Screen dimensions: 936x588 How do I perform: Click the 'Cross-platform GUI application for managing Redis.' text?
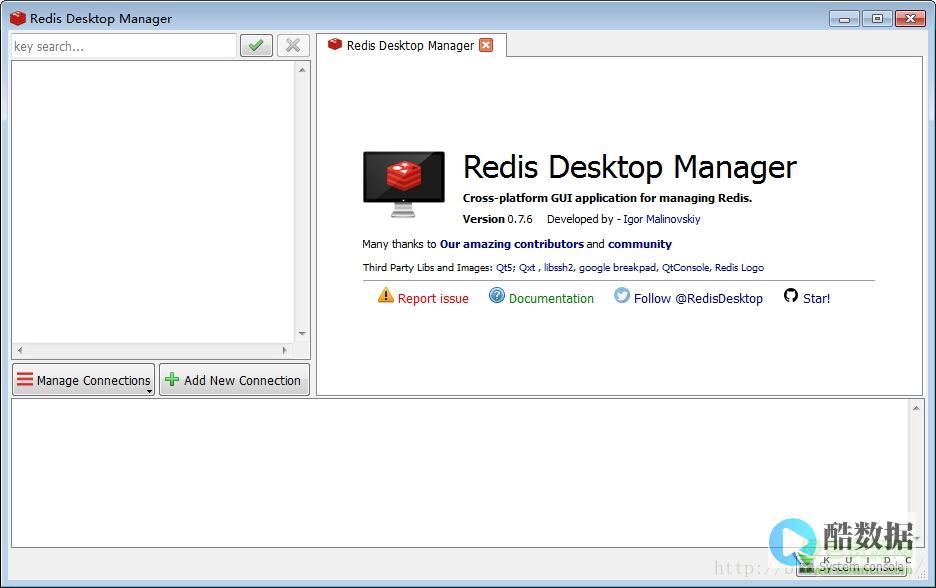point(607,198)
